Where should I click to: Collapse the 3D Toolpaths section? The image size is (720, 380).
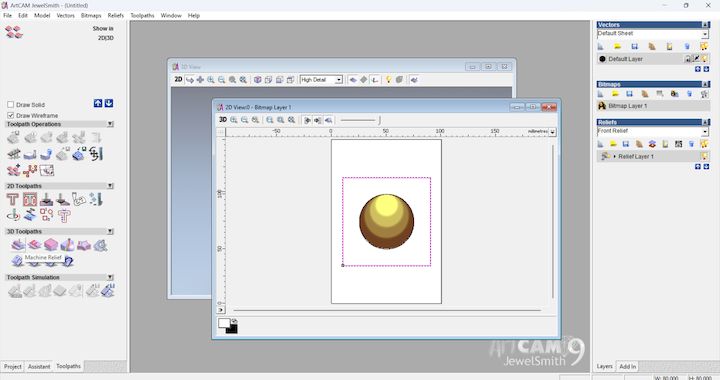(110, 231)
